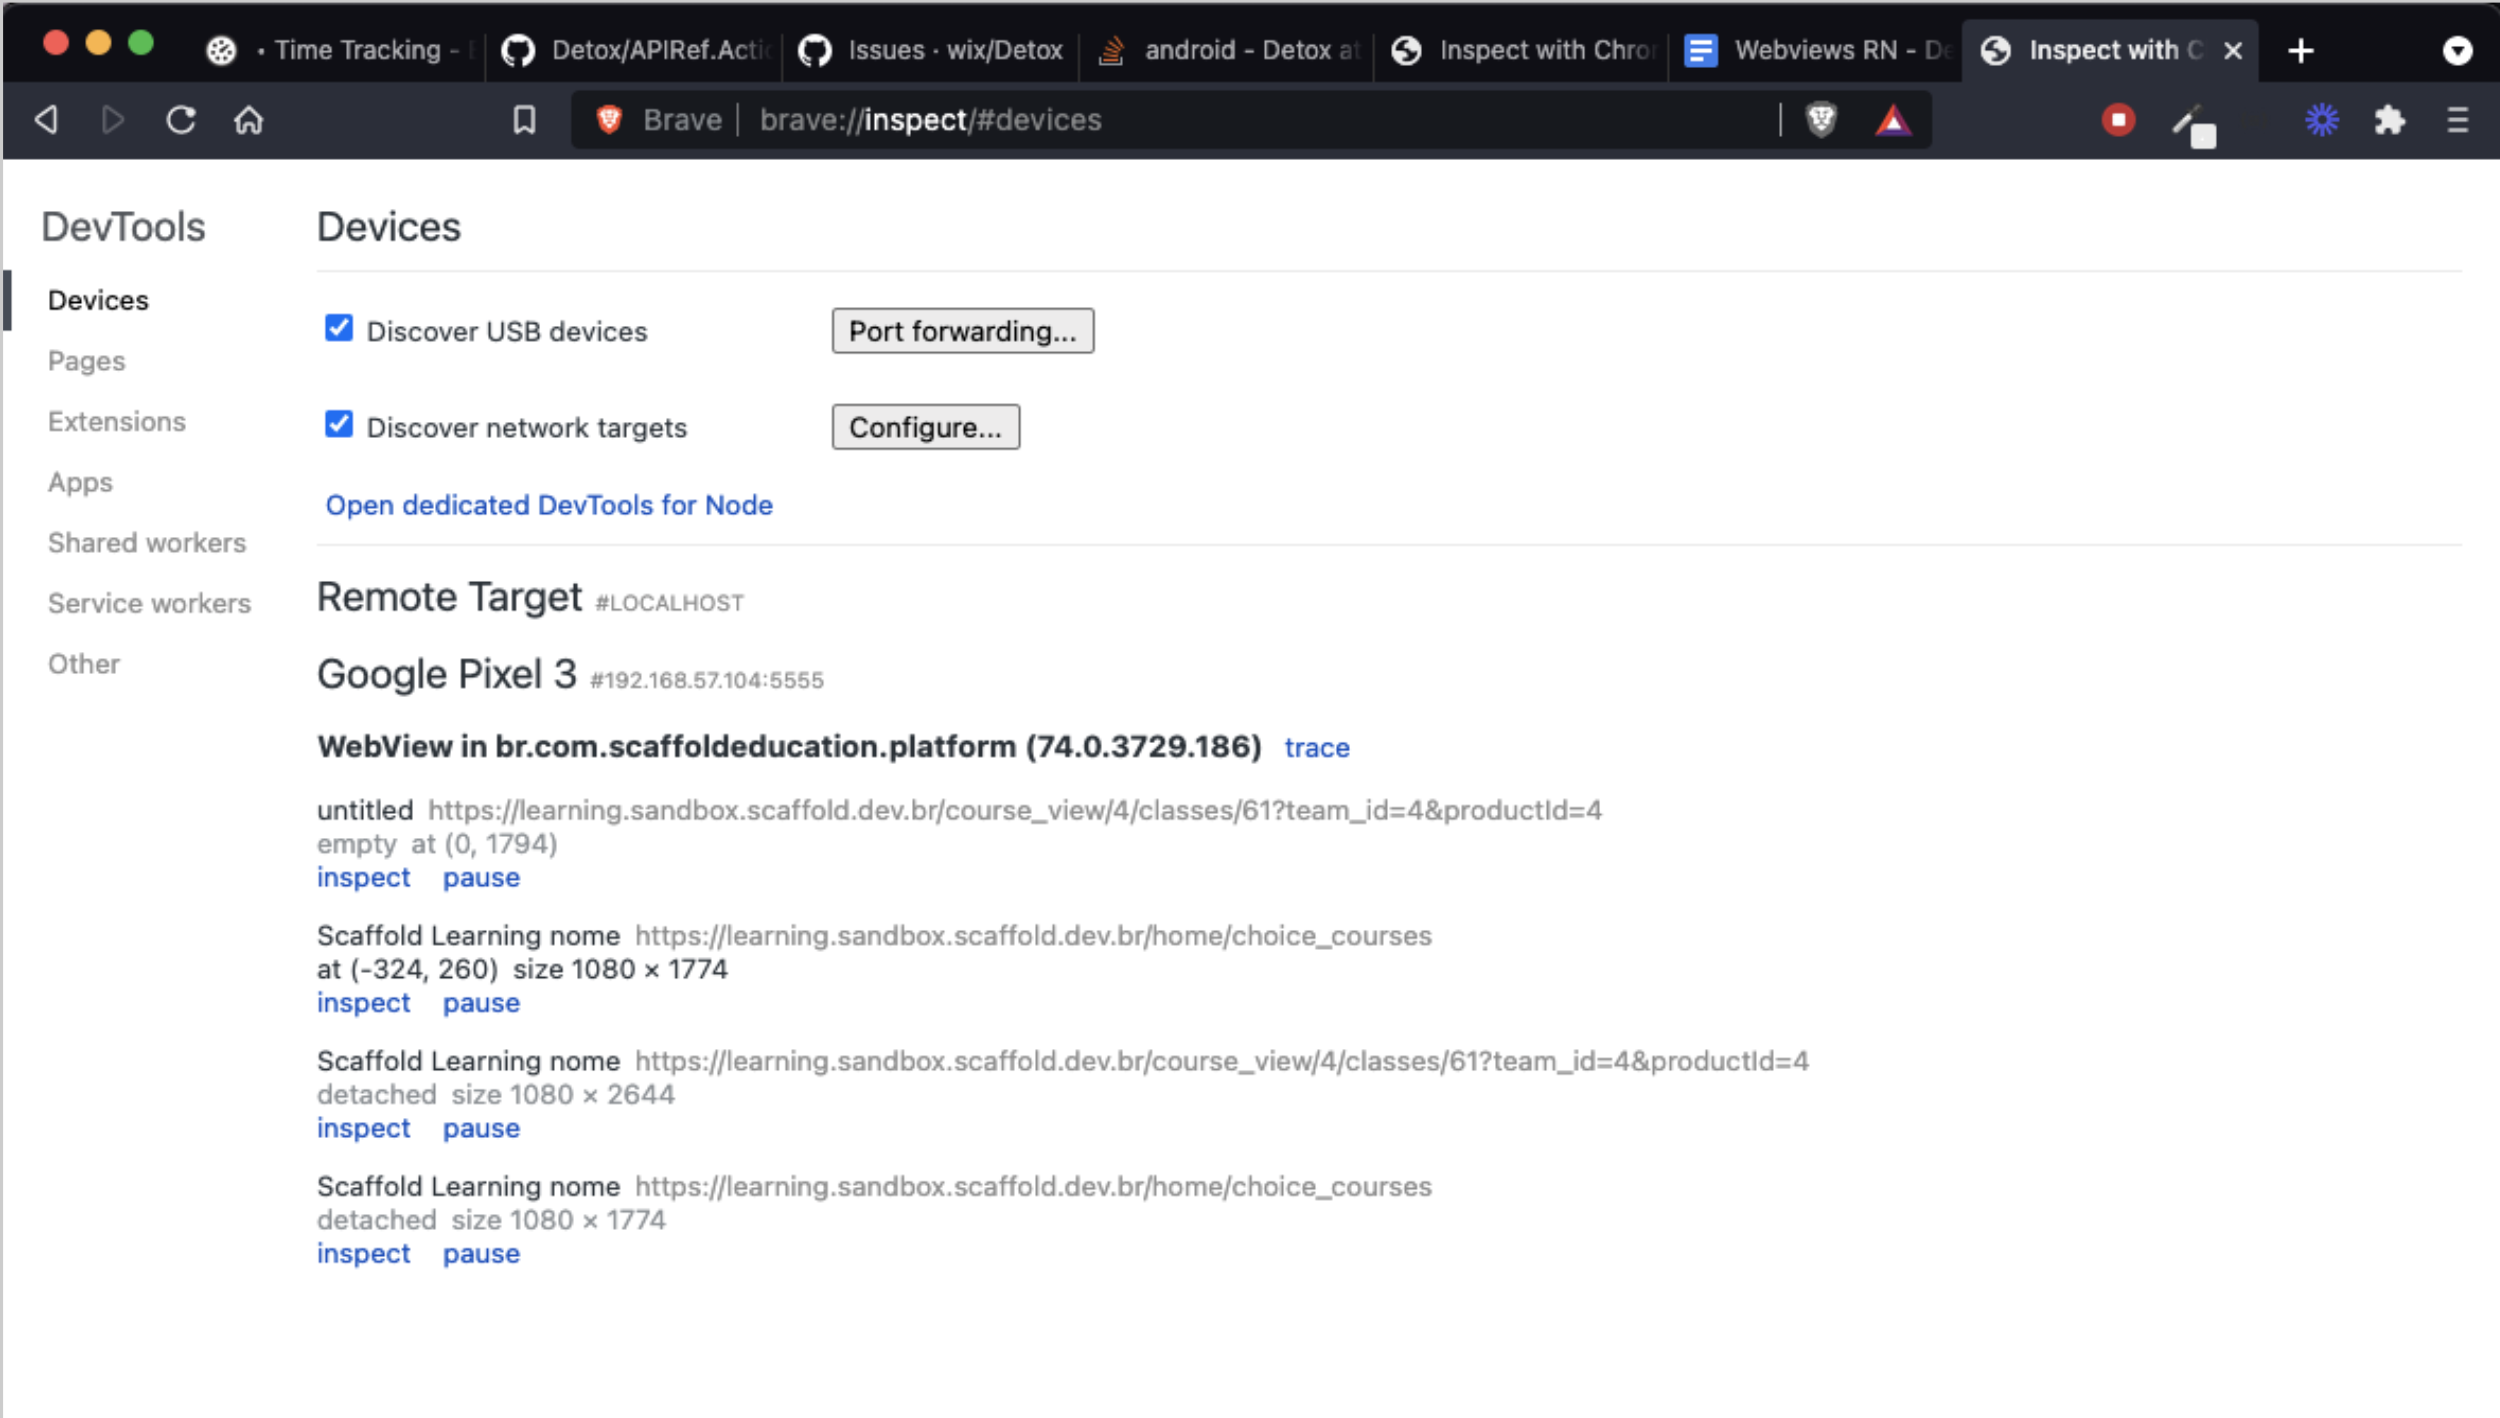
Task: Inspect the detached 1080 × 2644 target
Action: point(363,1128)
